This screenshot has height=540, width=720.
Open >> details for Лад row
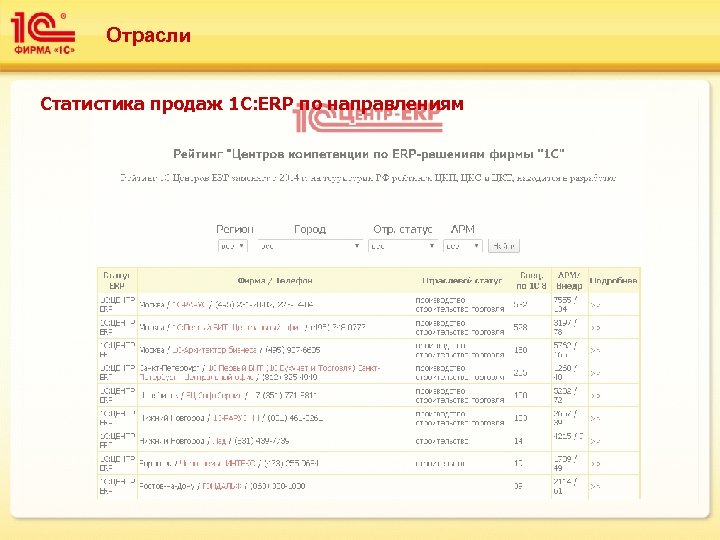pos(595,441)
